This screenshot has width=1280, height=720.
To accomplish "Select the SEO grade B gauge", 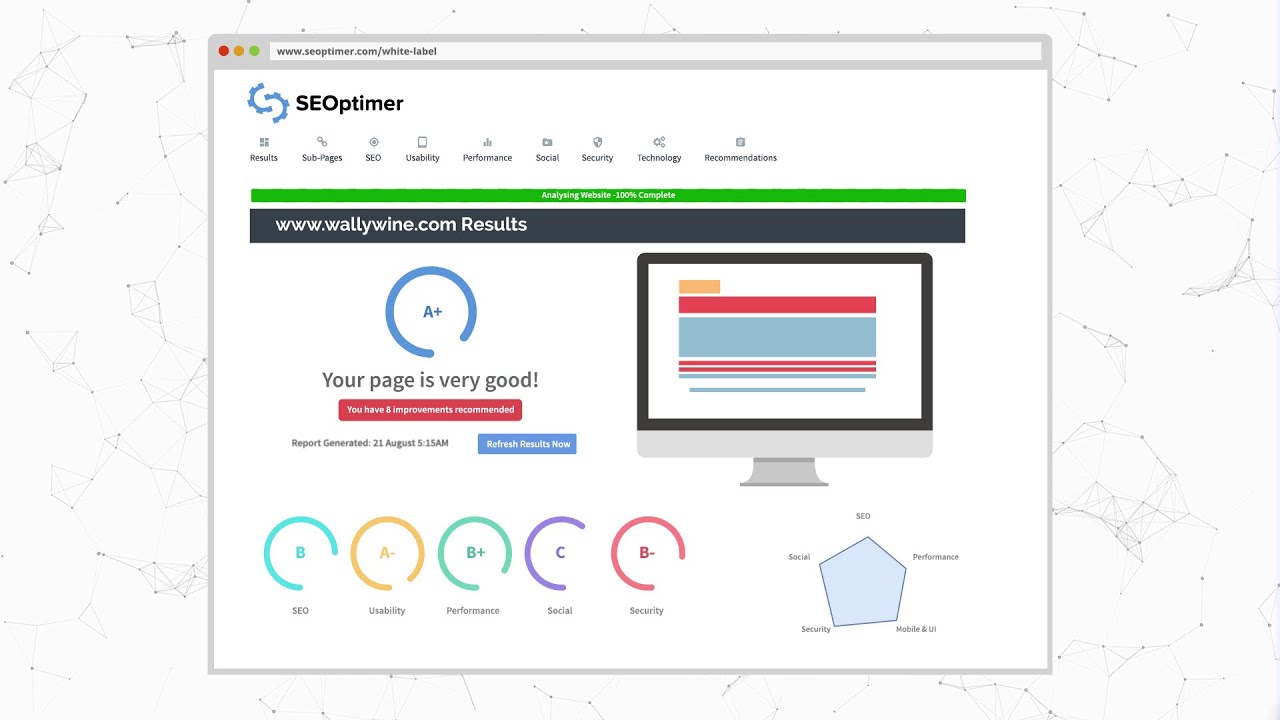I will point(300,553).
